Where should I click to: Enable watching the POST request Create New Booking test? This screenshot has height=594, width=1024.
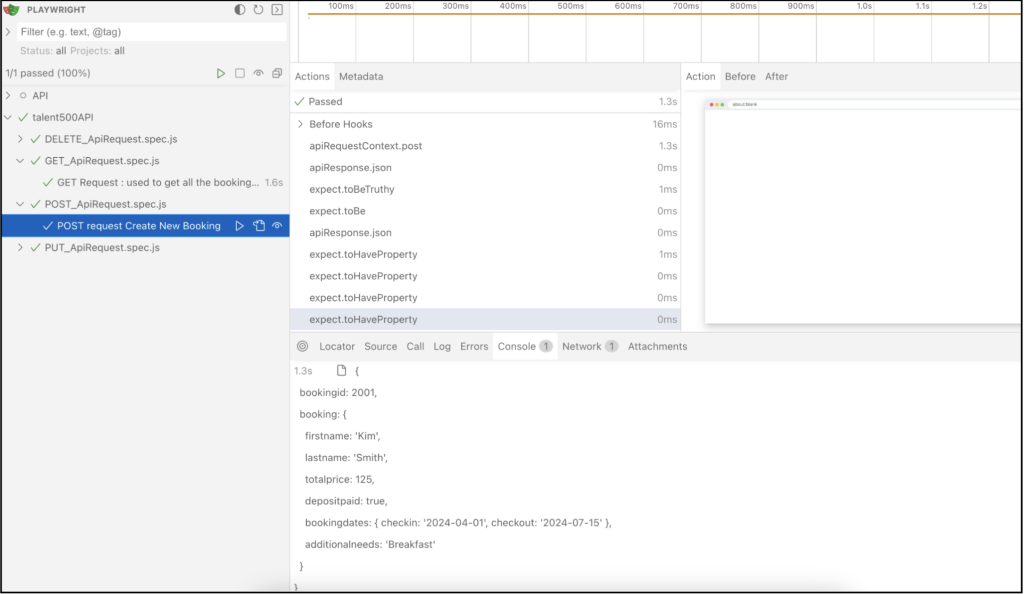tap(277, 225)
